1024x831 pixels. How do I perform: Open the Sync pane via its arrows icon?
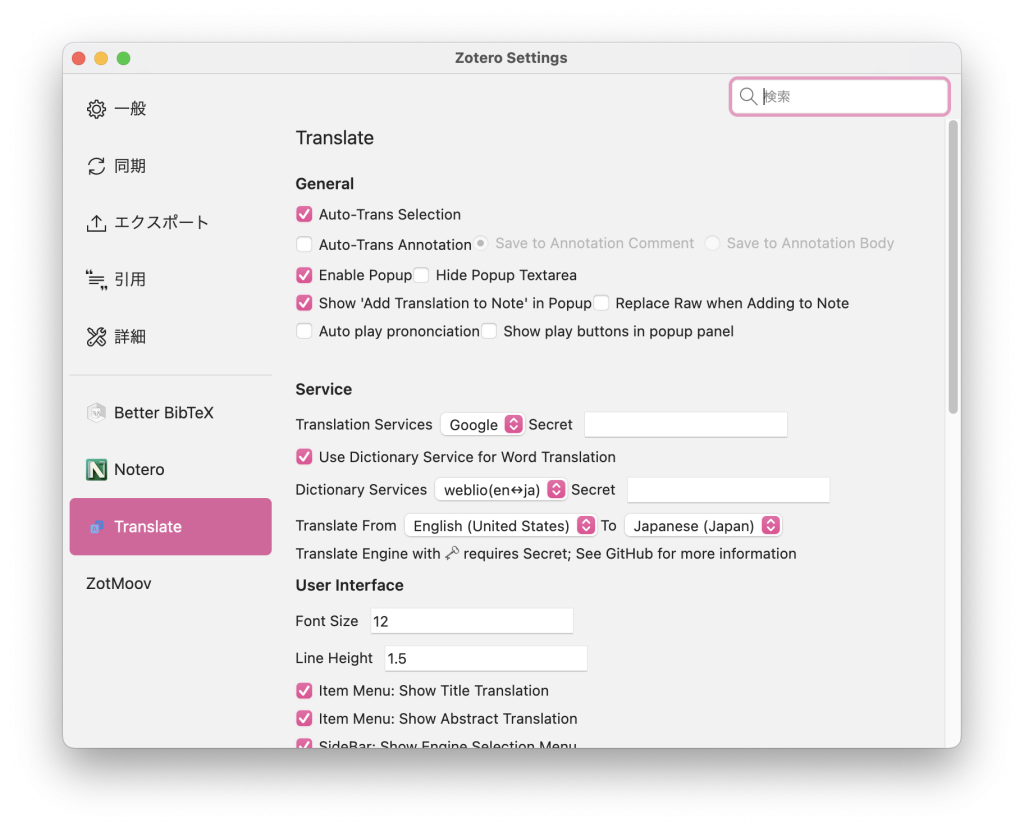96,166
